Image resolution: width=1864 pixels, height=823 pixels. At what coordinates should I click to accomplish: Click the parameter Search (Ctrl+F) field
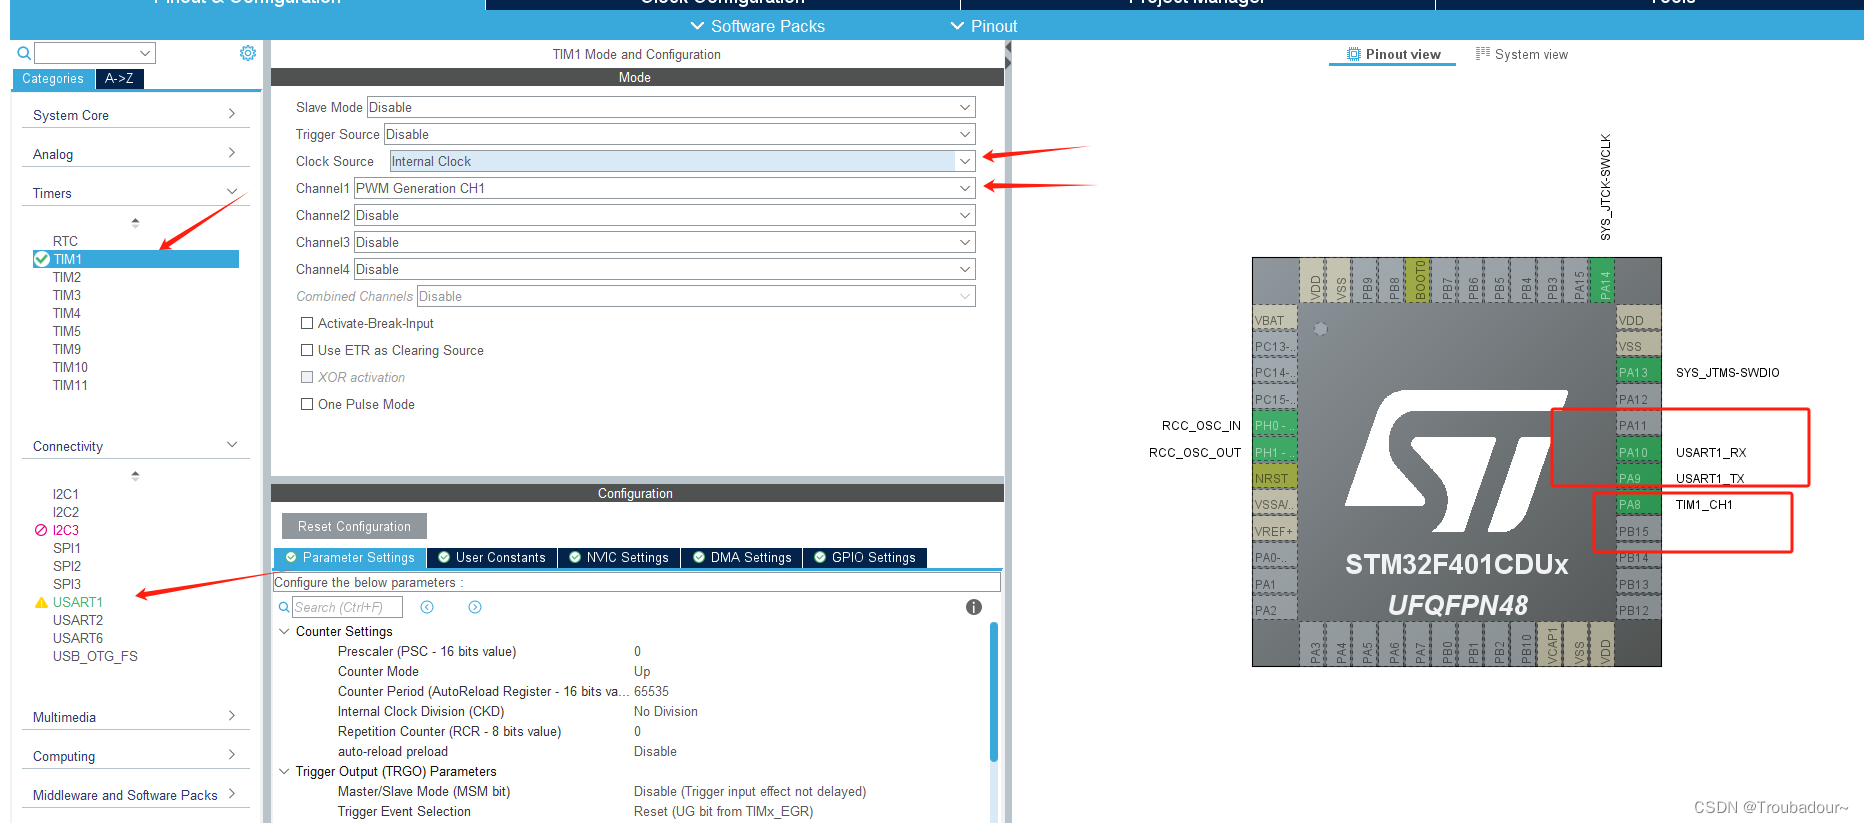347,607
